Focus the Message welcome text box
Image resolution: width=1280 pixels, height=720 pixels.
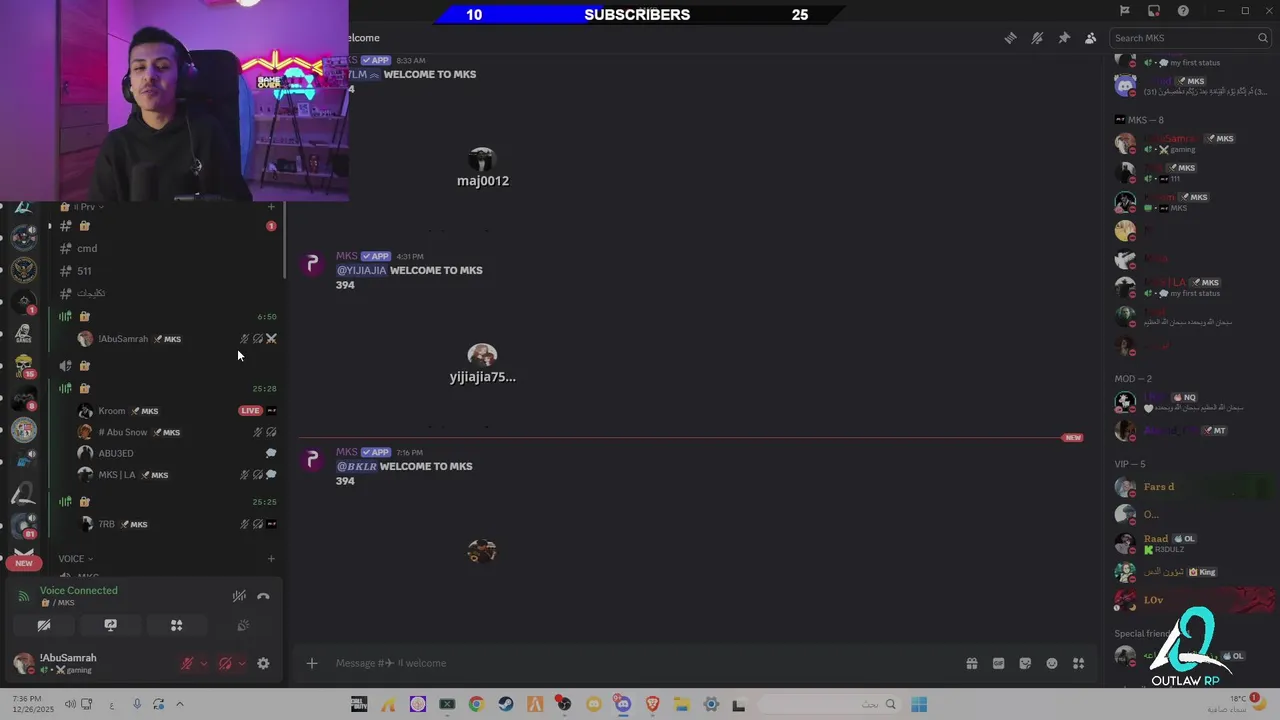pos(640,663)
